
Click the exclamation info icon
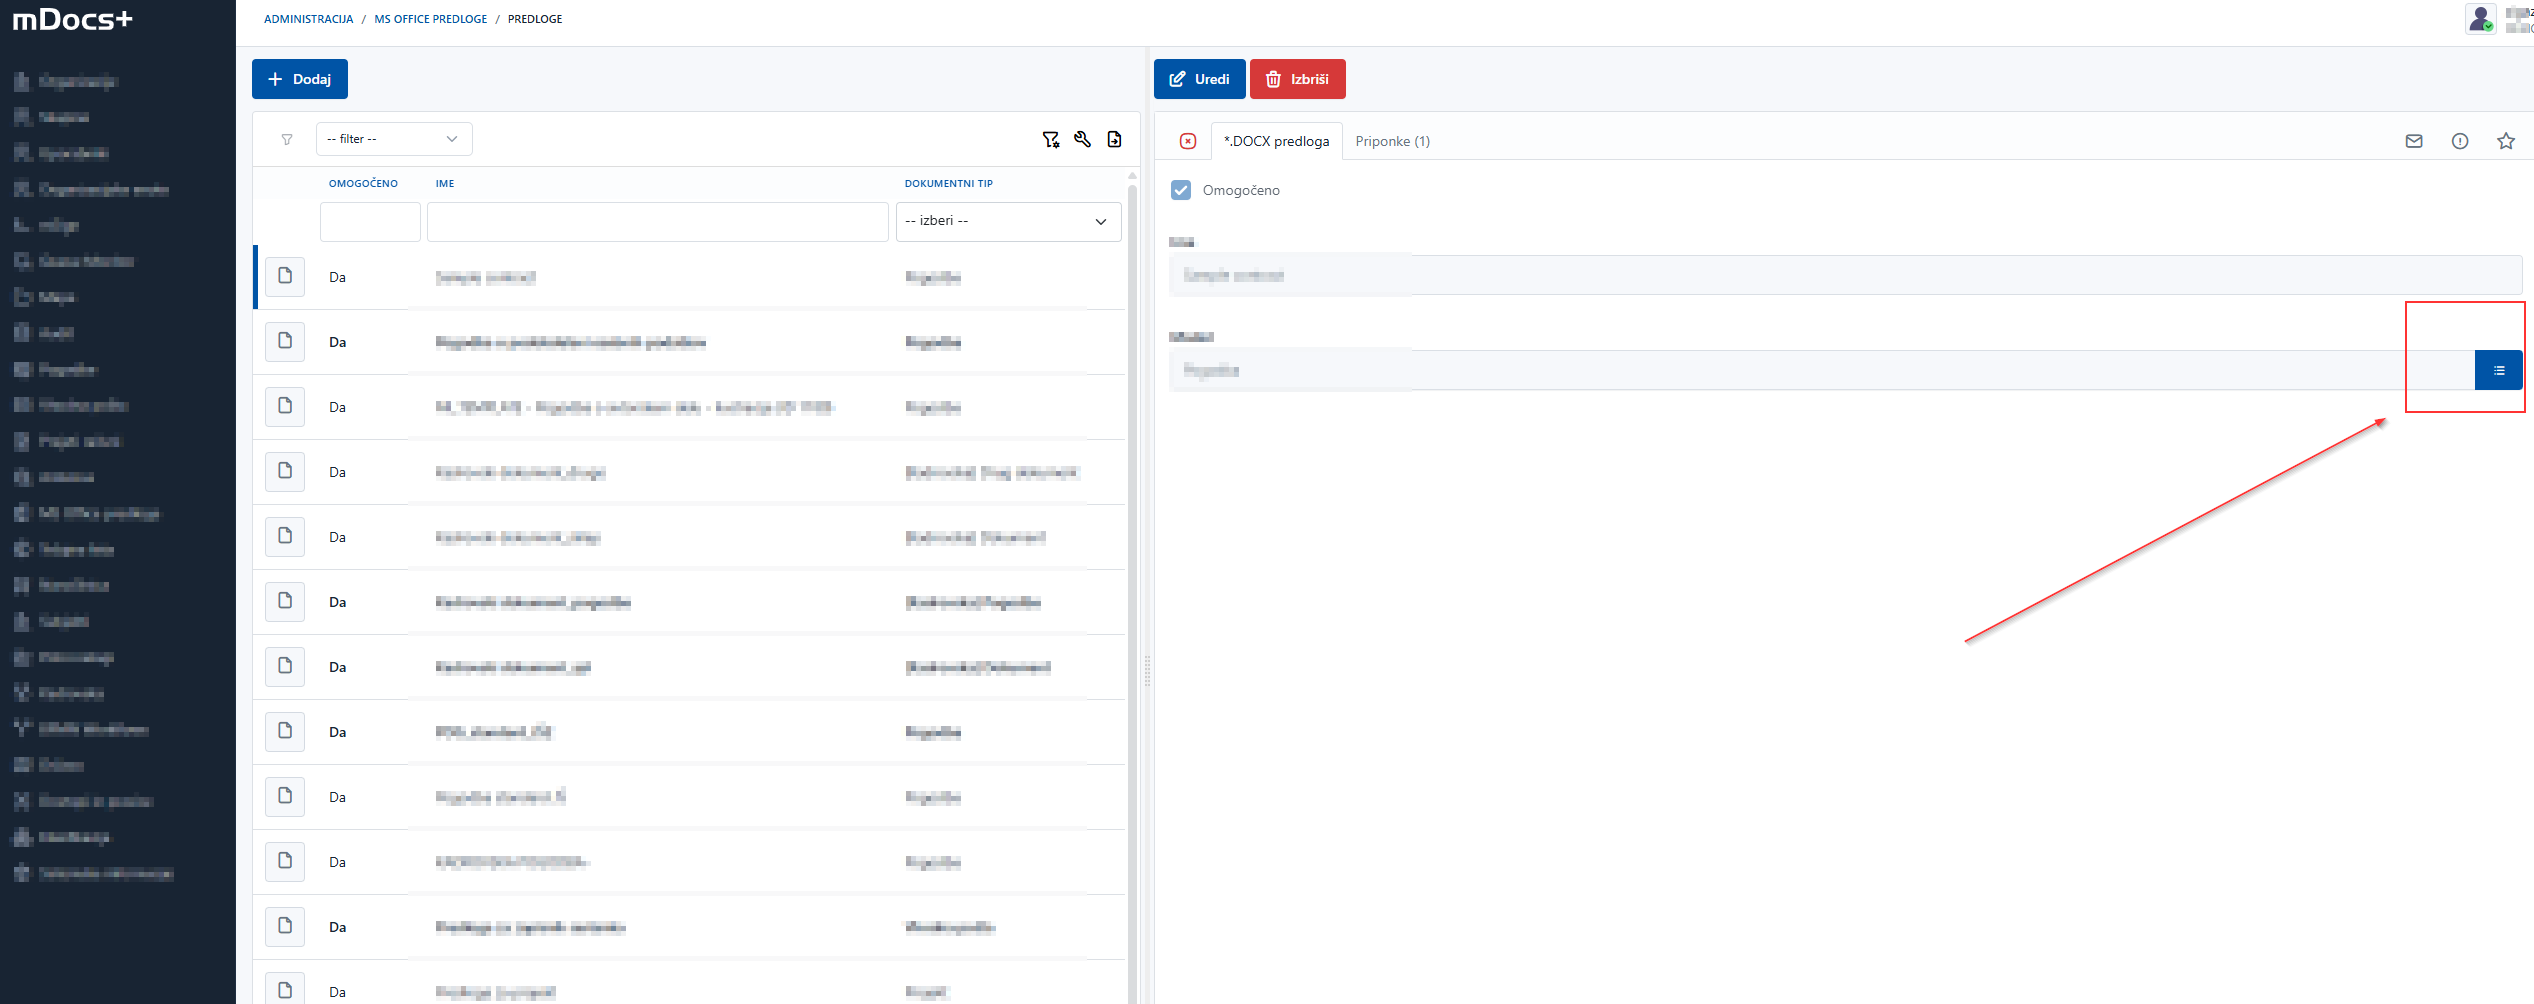[2460, 141]
